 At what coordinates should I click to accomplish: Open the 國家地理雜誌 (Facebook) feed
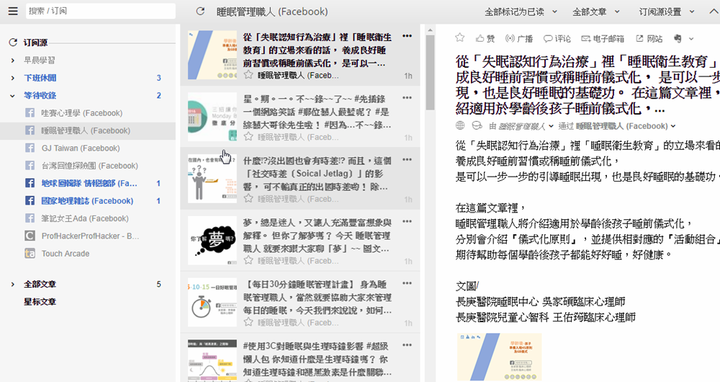click(x=88, y=201)
